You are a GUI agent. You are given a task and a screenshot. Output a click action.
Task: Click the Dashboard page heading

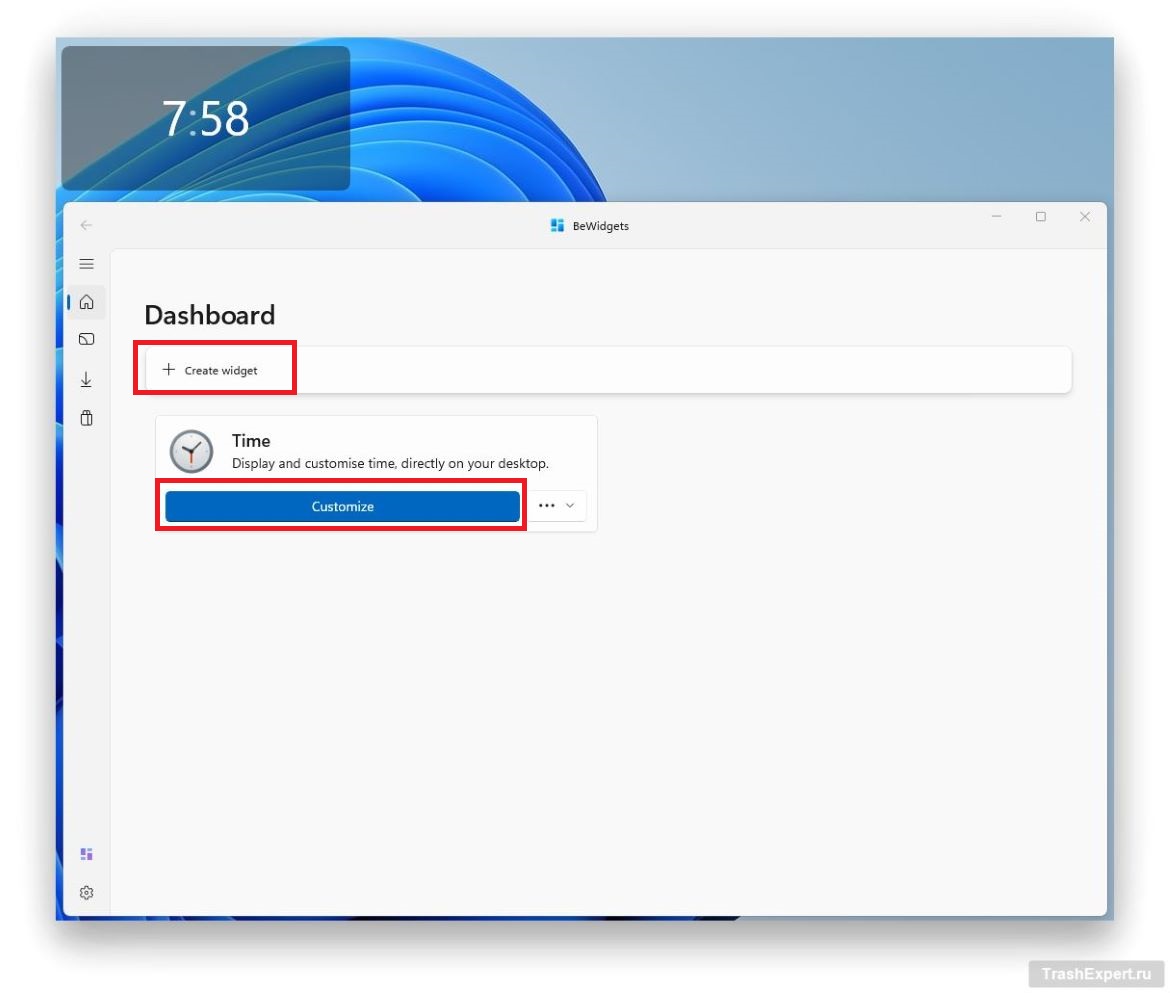[209, 315]
